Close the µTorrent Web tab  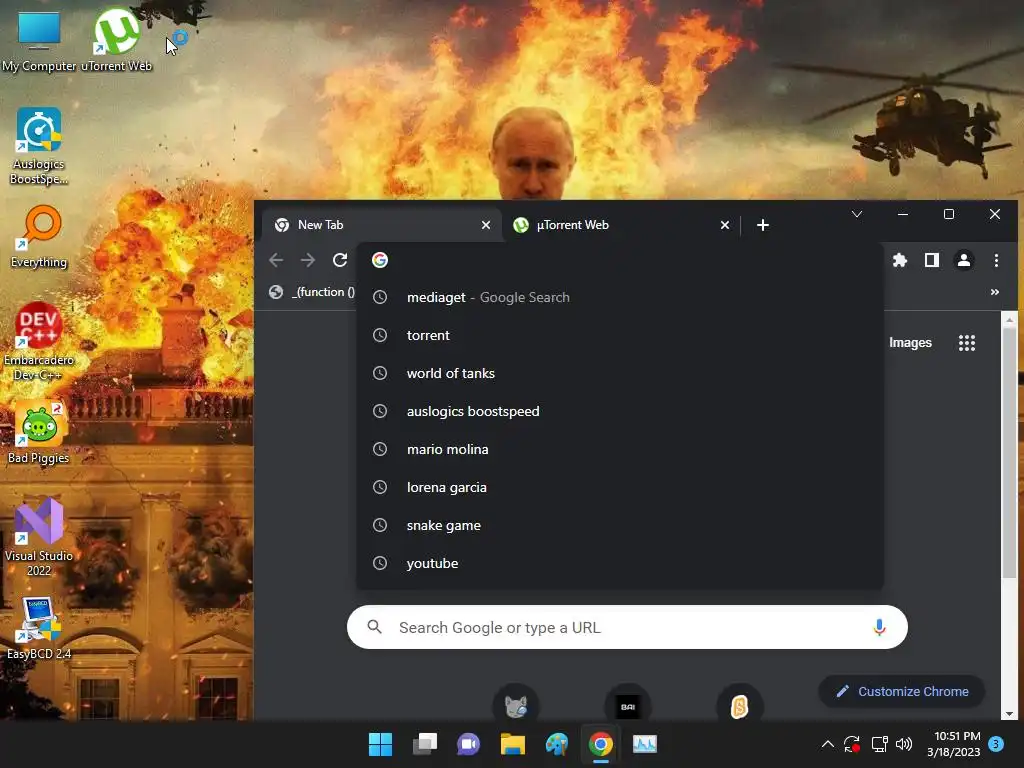click(x=725, y=225)
